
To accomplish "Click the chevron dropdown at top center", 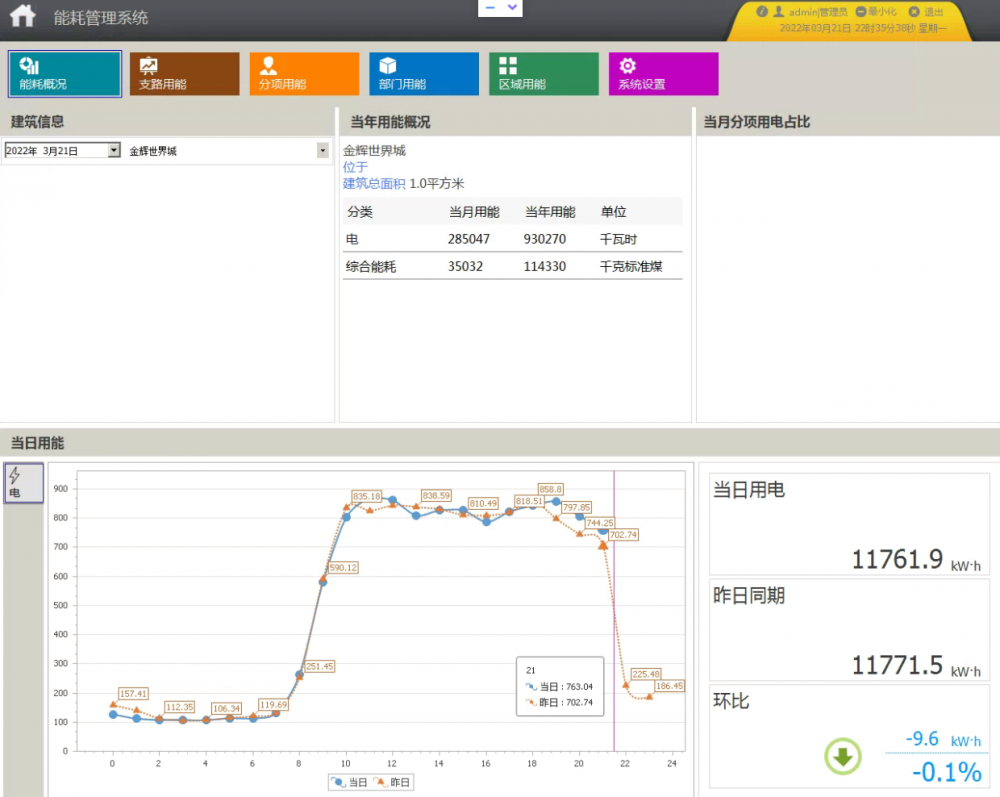I will point(513,7).
